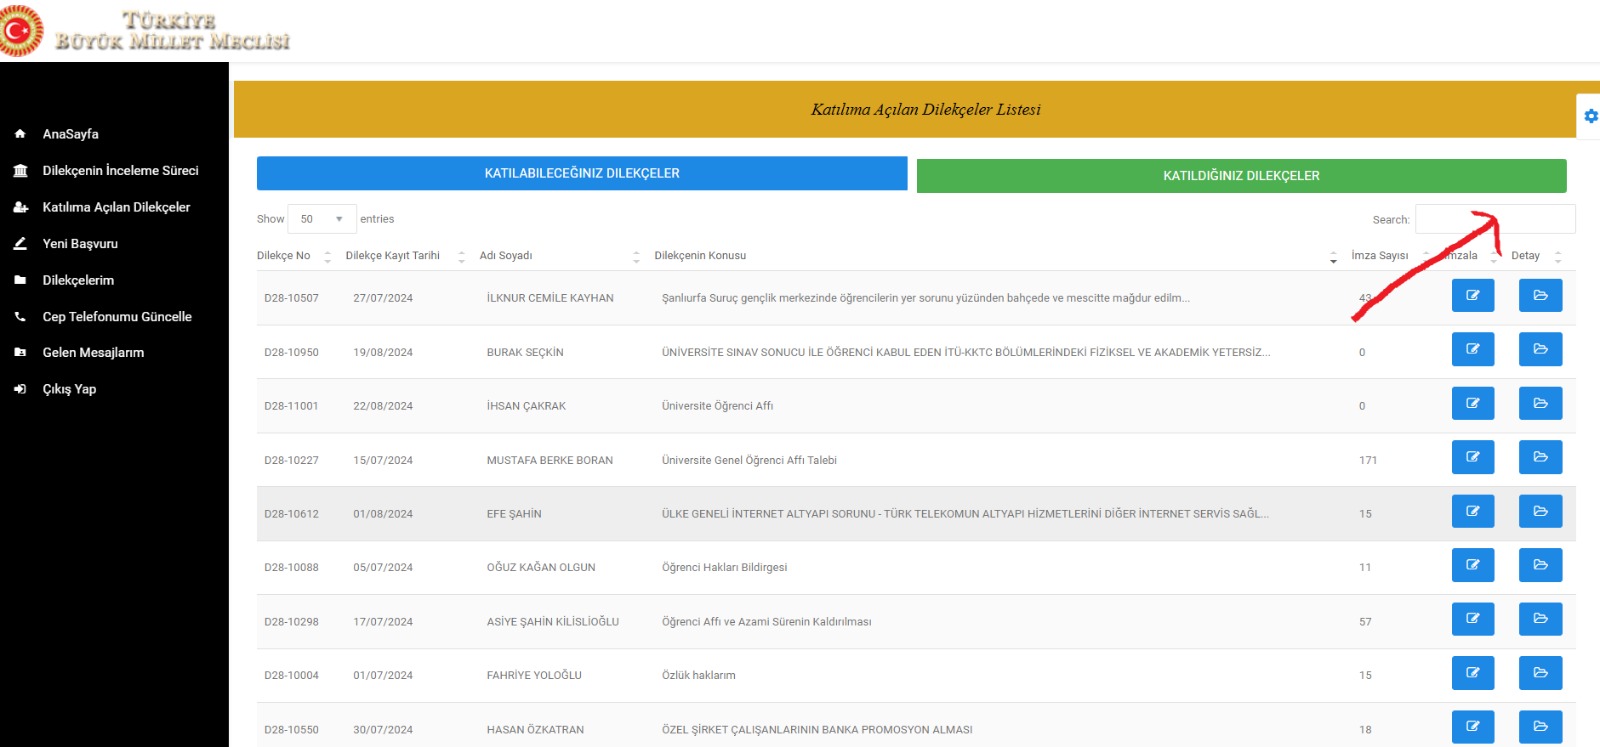Open the Show entries count dropdown
The image size is (1600, 747).
click(x=321, y=219)
